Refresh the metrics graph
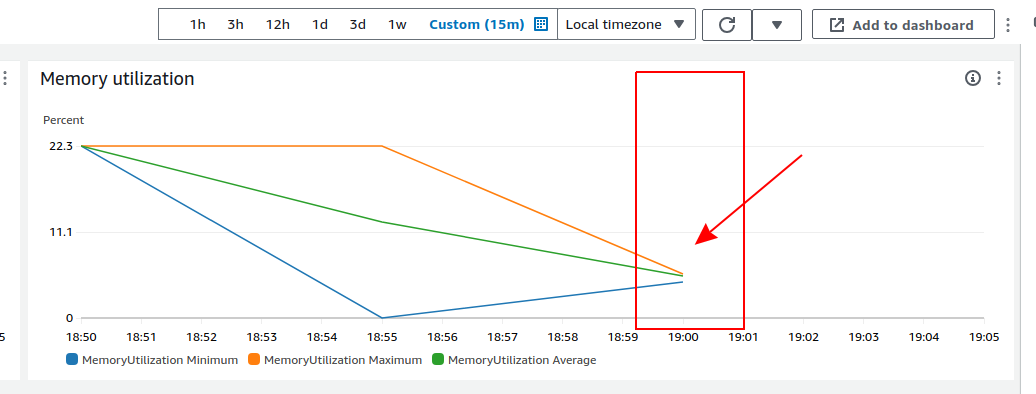Viewport: 1036px width, 394px height. [727, 25]
